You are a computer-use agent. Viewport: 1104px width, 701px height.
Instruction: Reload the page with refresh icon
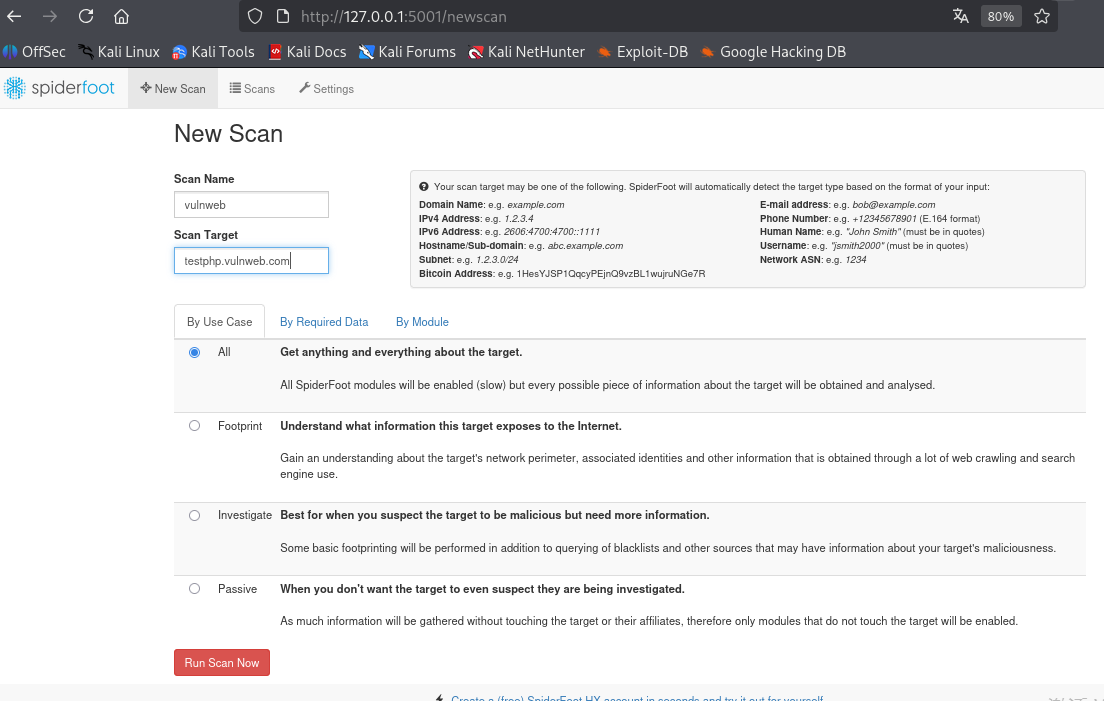[x=86, y=16]
